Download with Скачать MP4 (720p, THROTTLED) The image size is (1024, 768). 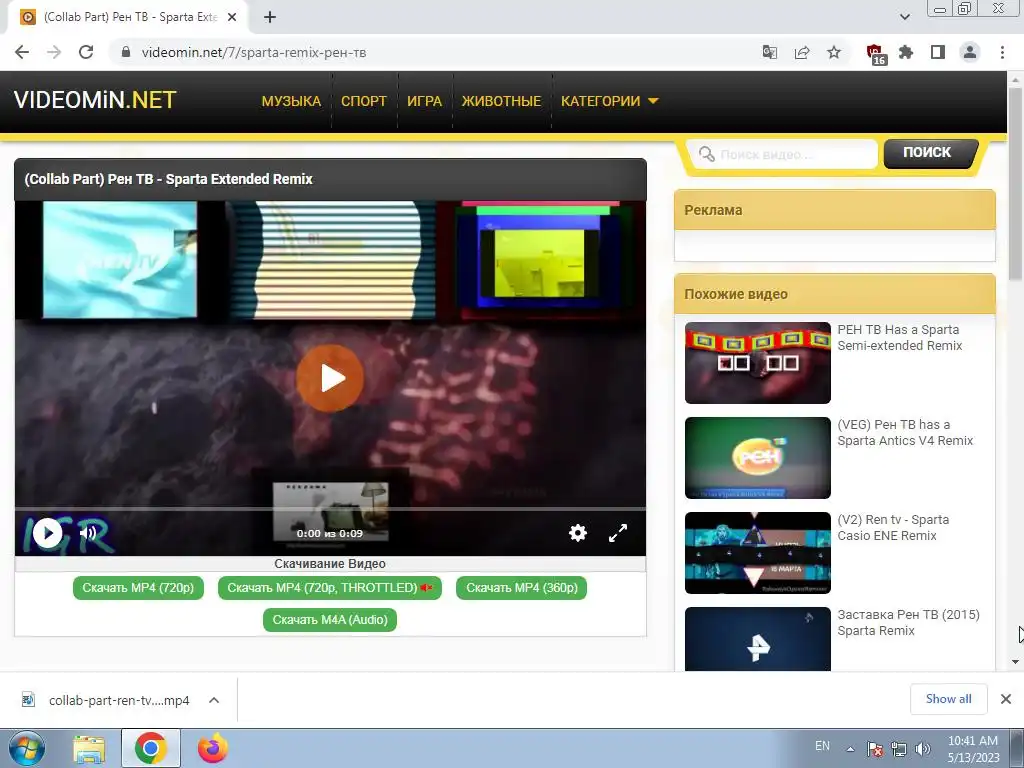pos(330,588)
